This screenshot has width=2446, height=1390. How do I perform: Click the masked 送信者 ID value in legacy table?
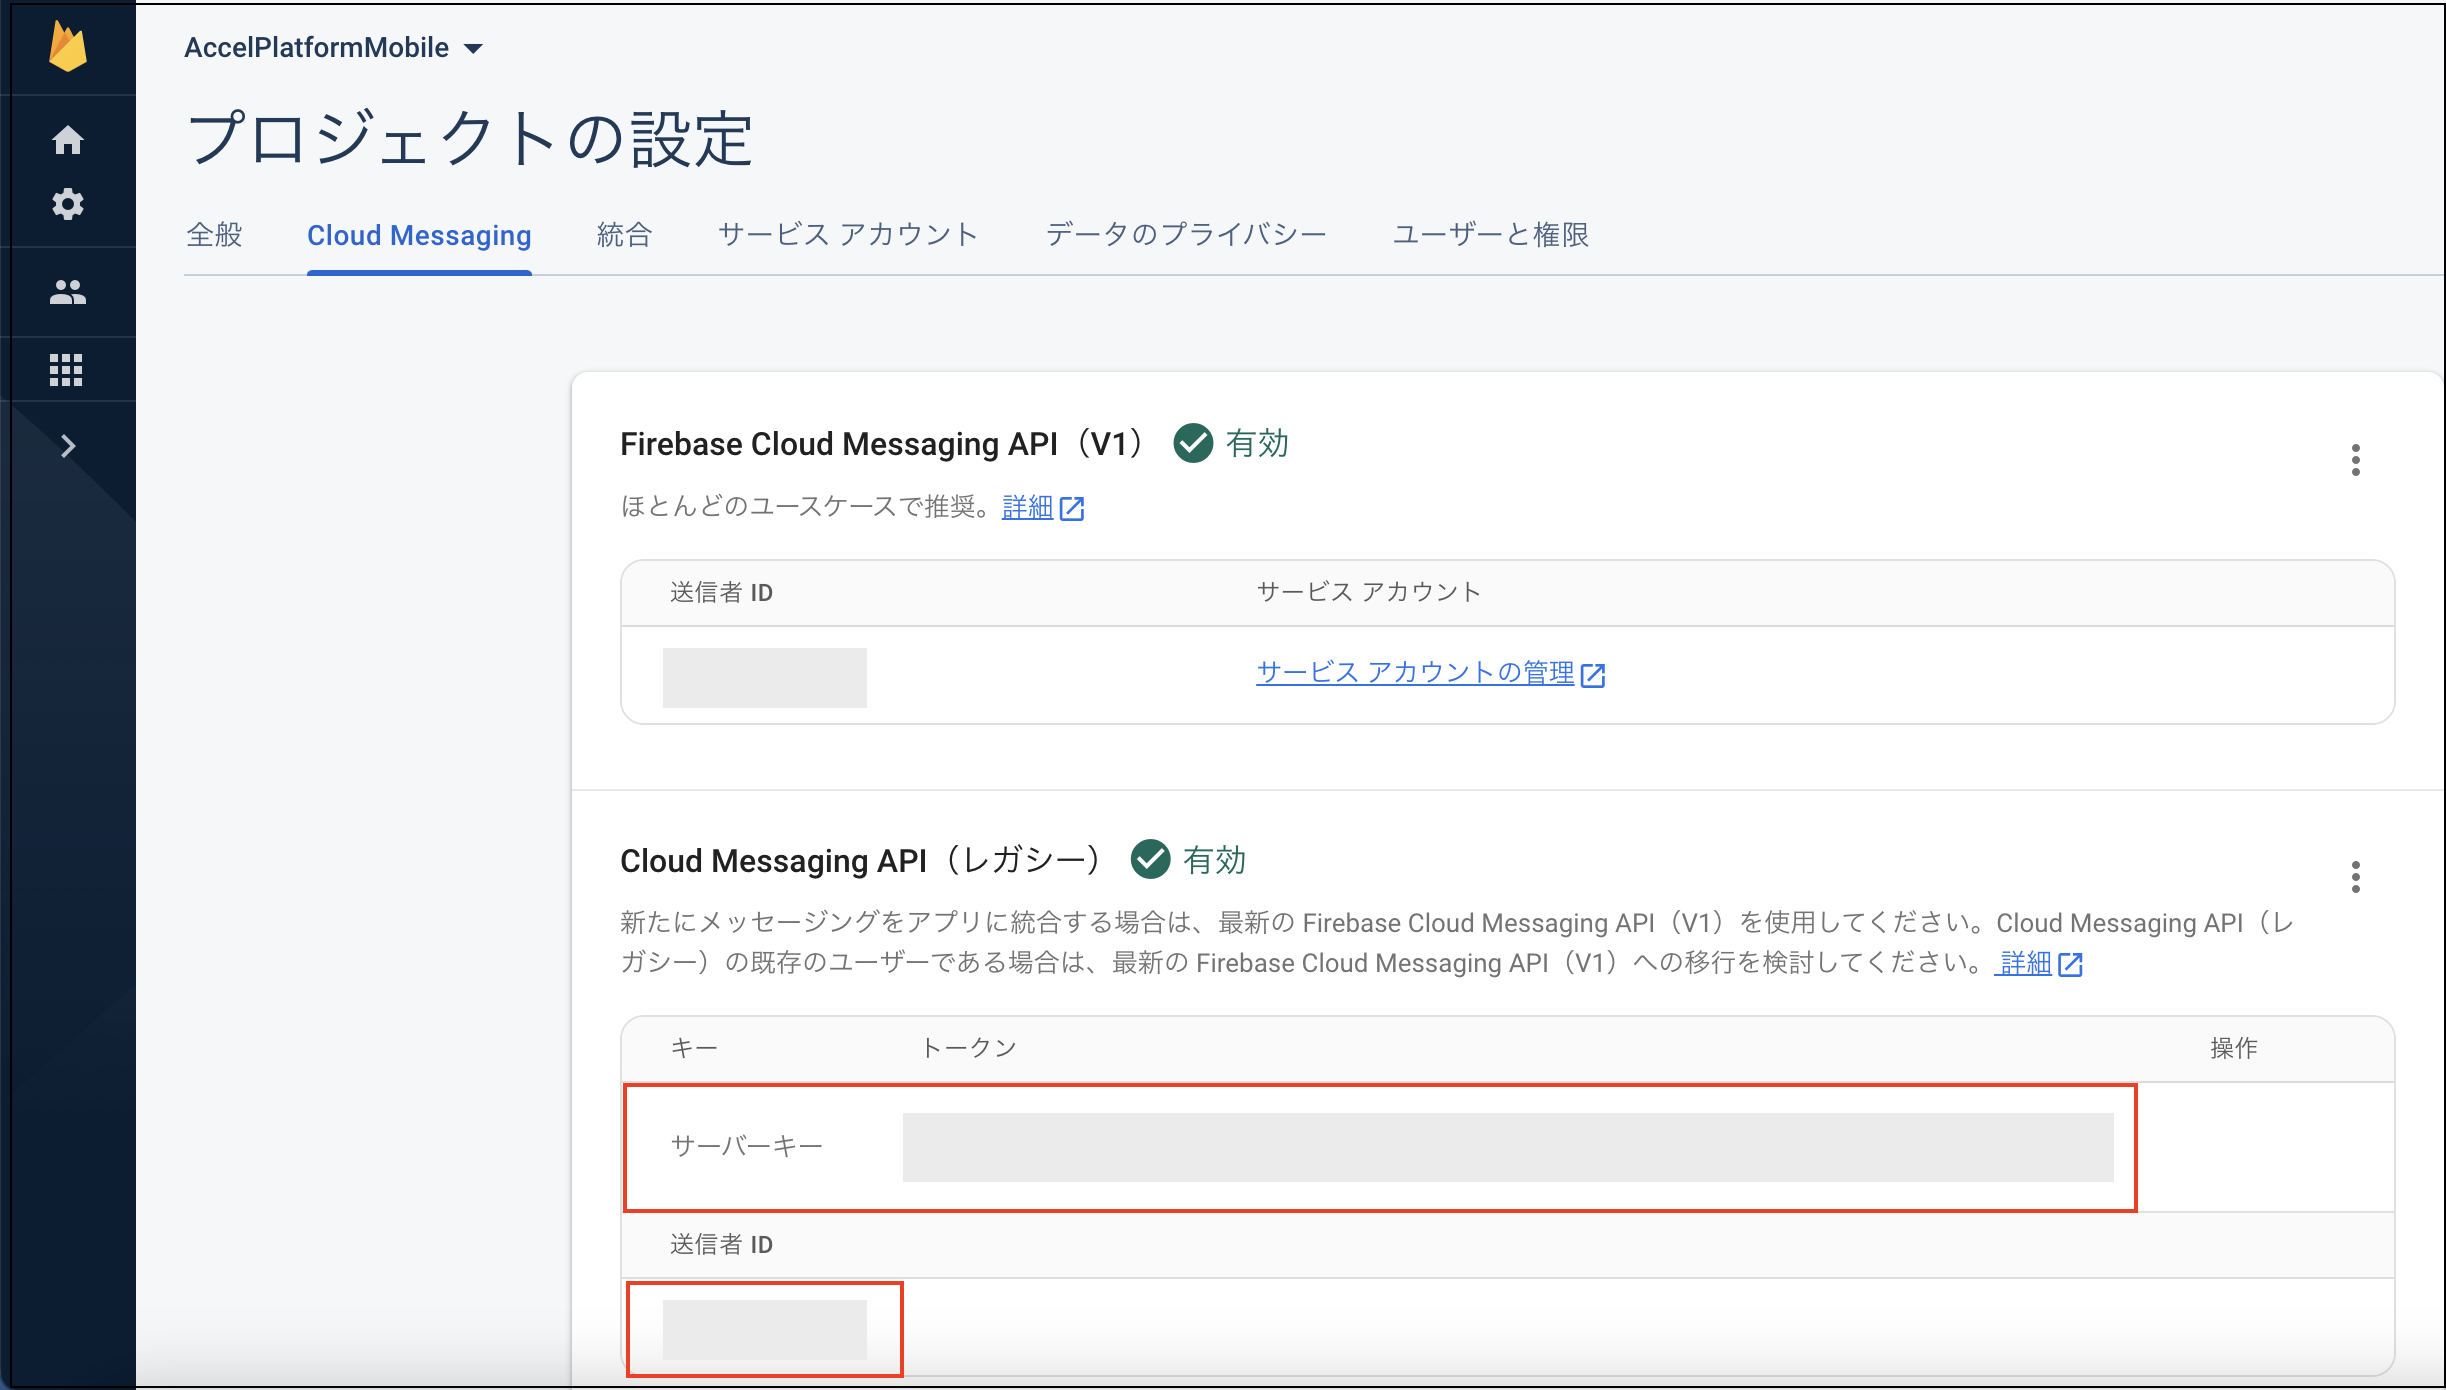[765, 1330]
